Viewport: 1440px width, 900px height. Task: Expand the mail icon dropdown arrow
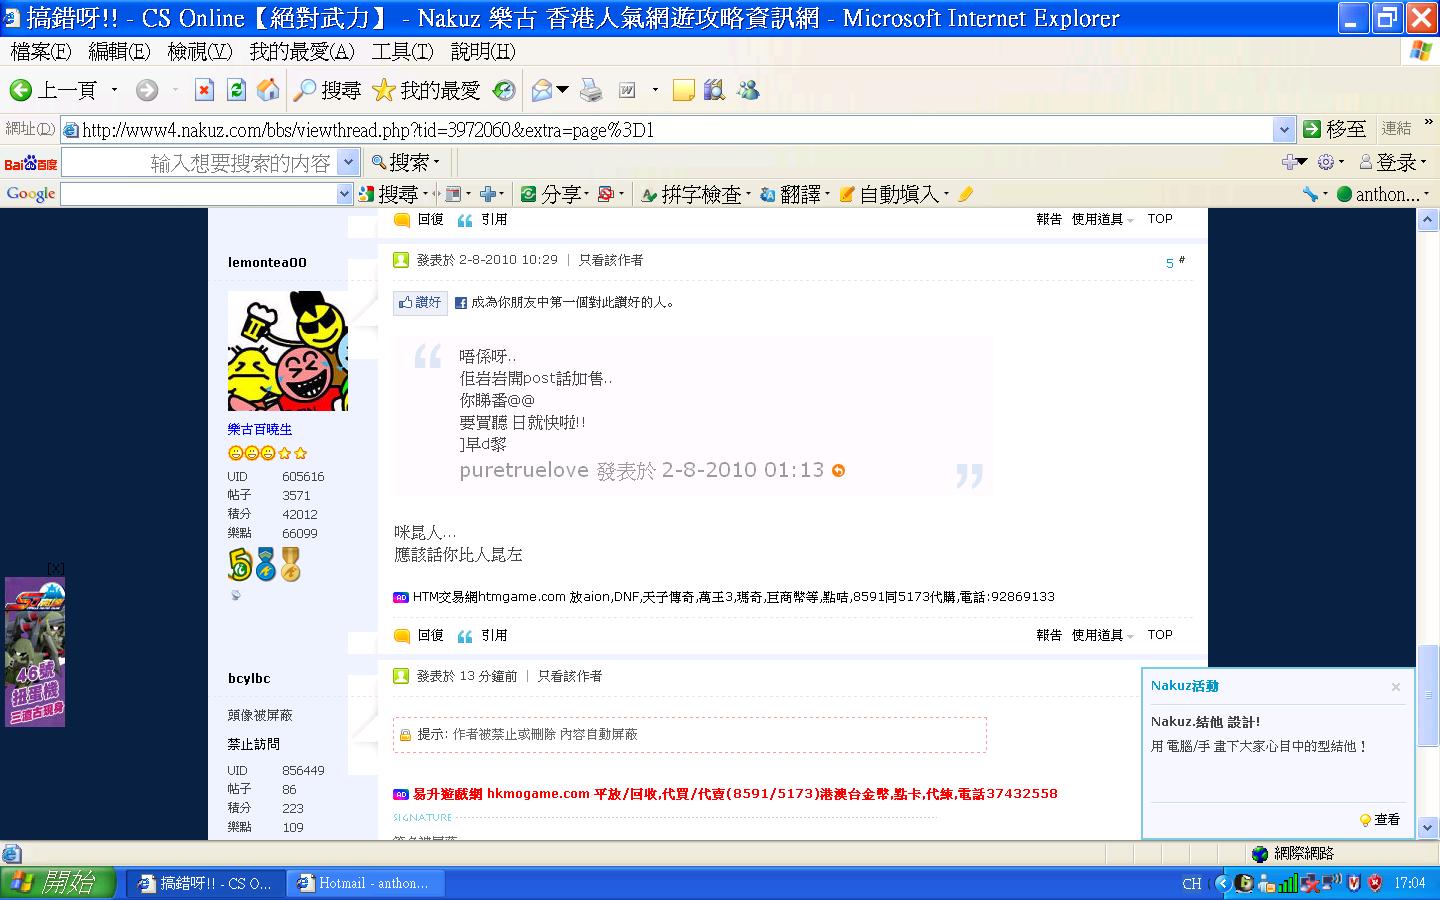click(x=563, y=91)
